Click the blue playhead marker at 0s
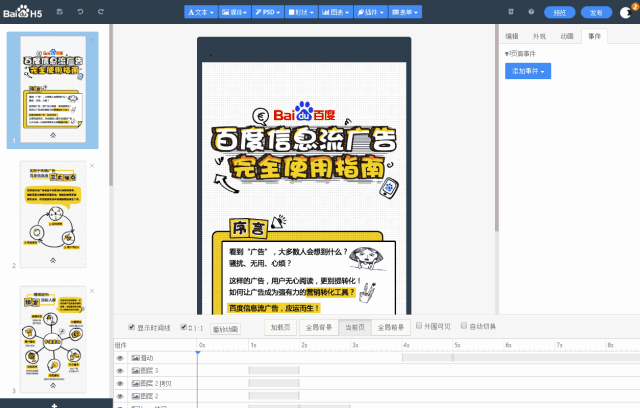The width and height of the screenshot is (640, 408). (x=198, y=353)
